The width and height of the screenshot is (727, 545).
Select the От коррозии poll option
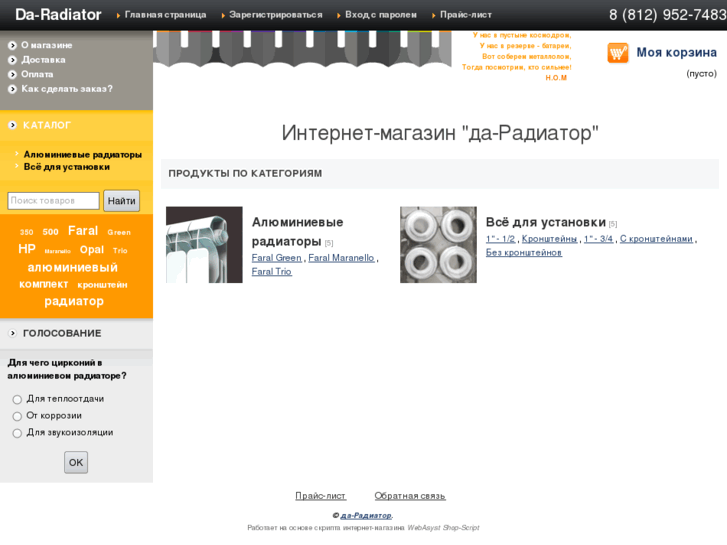[17, 416]
